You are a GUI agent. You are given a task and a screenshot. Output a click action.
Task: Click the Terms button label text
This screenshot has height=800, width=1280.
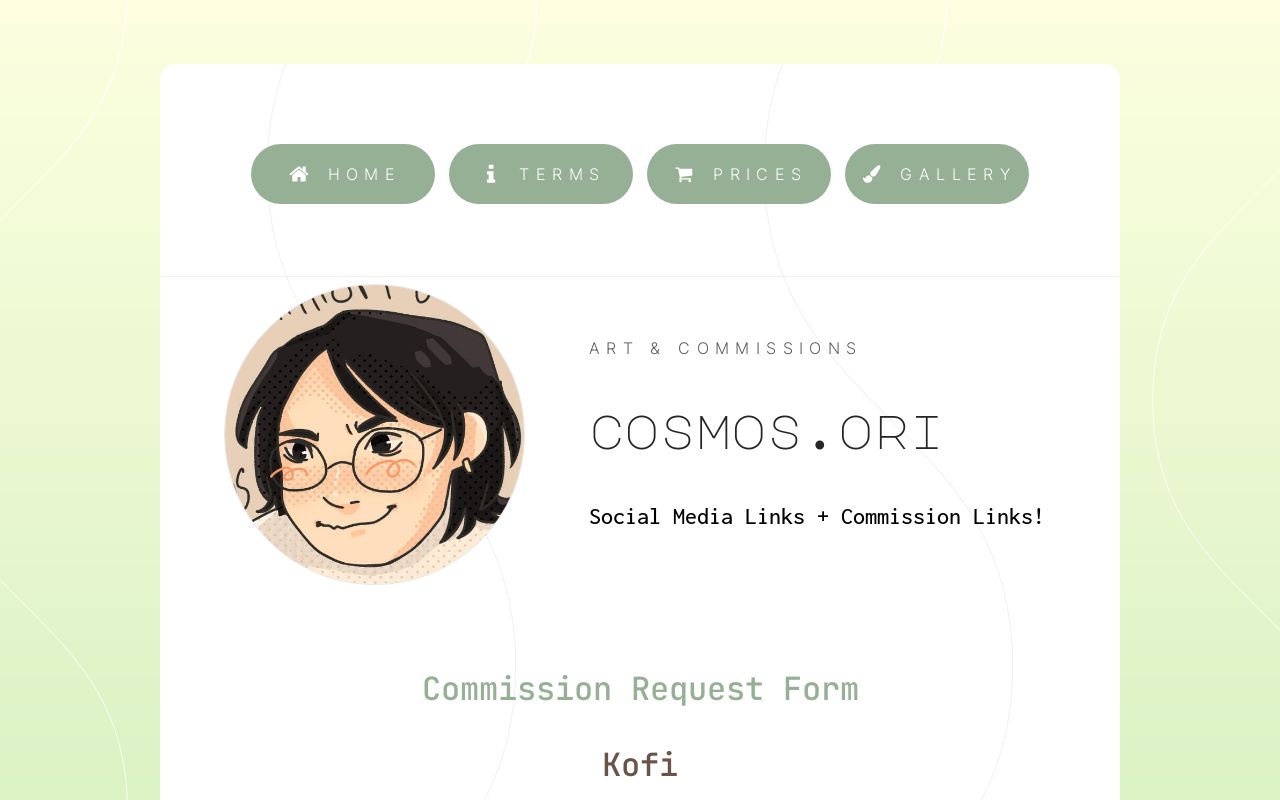point(562,174)
